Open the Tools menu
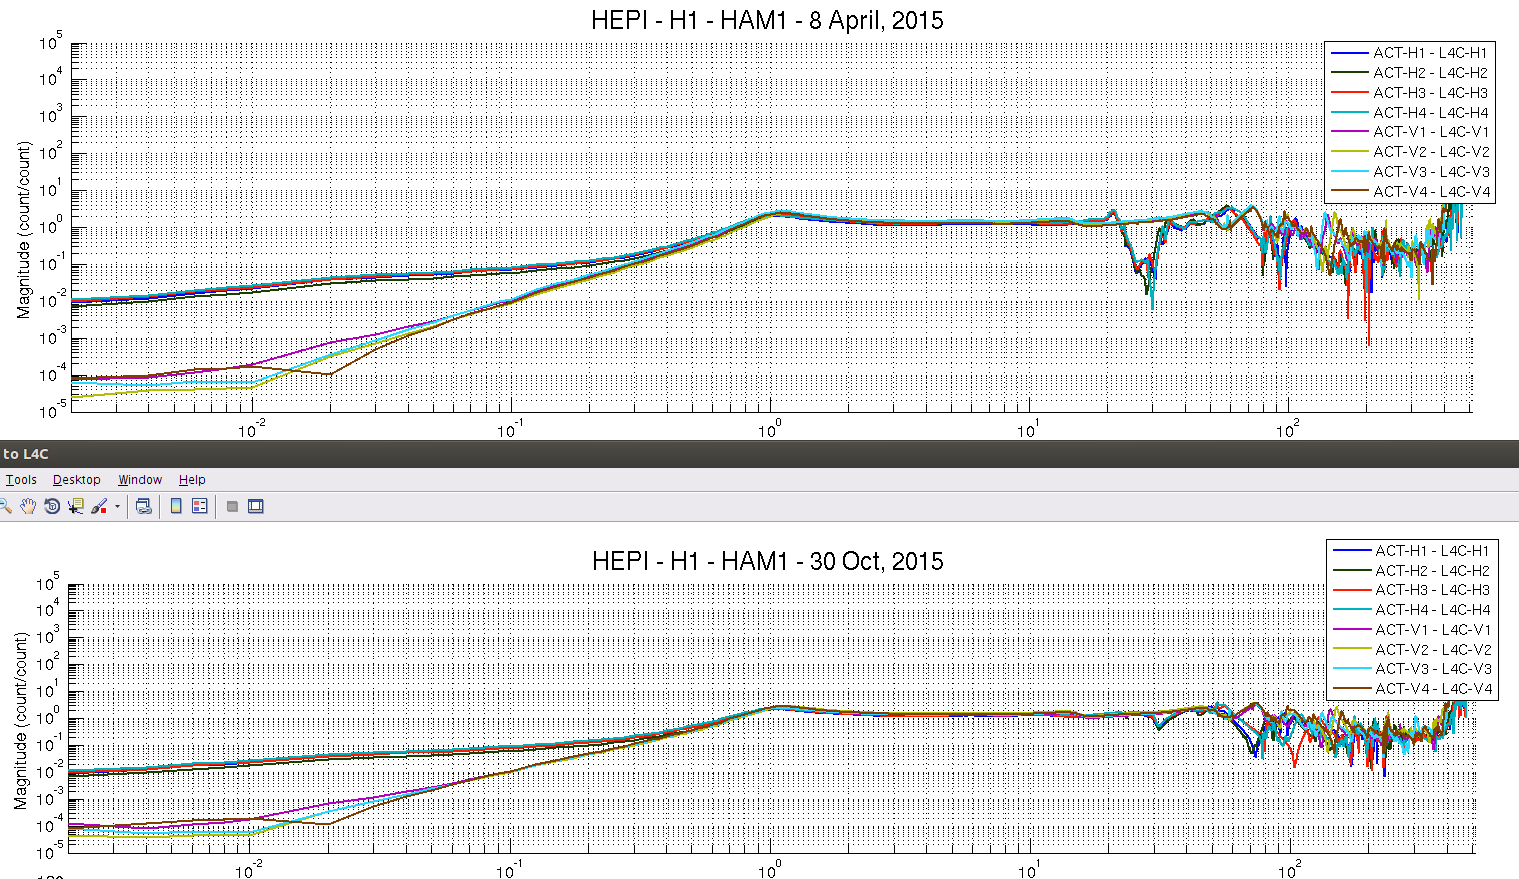 tap(21, 480)
